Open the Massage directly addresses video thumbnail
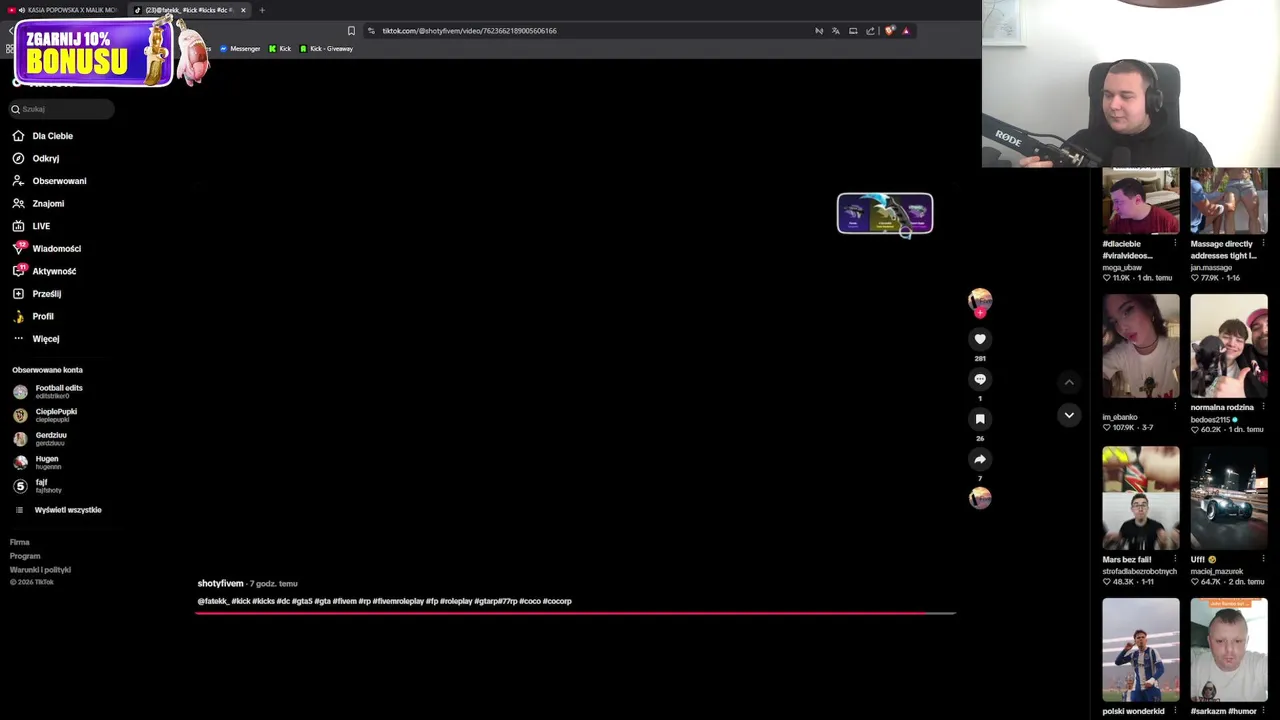The width and height of the screenshot is (1280, 720). click(1229, 201)
